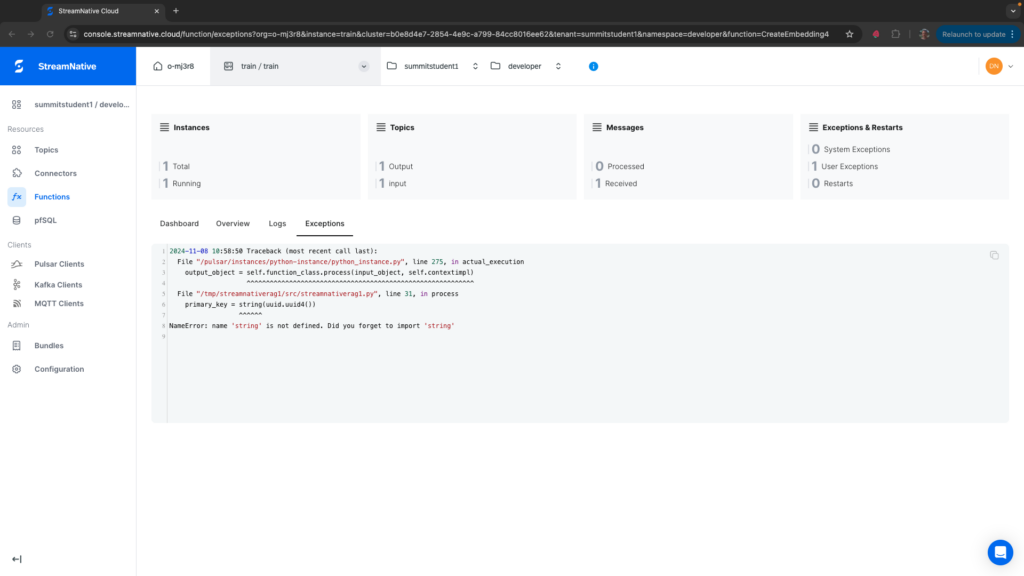The width and height of the screenshot is (1024, 576).
Task: Bookmark this page with the star icon
Action: point(849,33)
